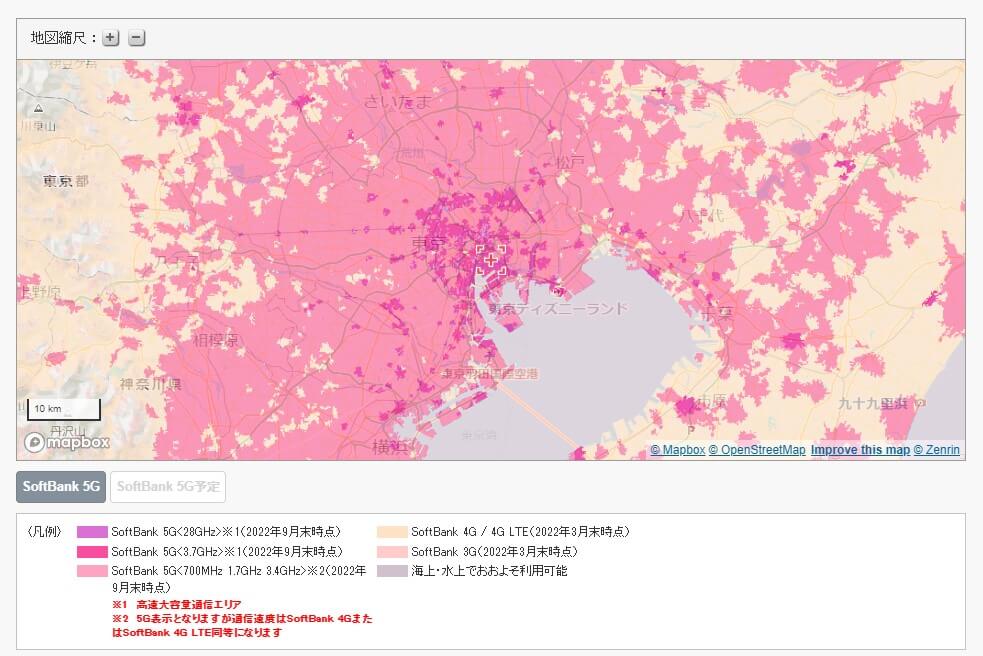Select the SoftBank 5G tab
This screenshot has width=983, height=656.
point(61,486)
